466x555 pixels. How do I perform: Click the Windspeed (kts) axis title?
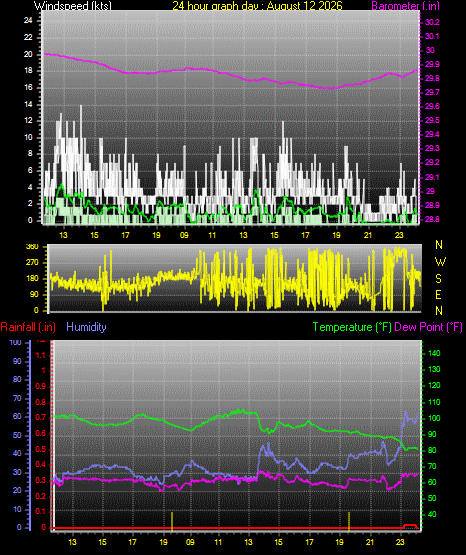click(x=73, y=5)
